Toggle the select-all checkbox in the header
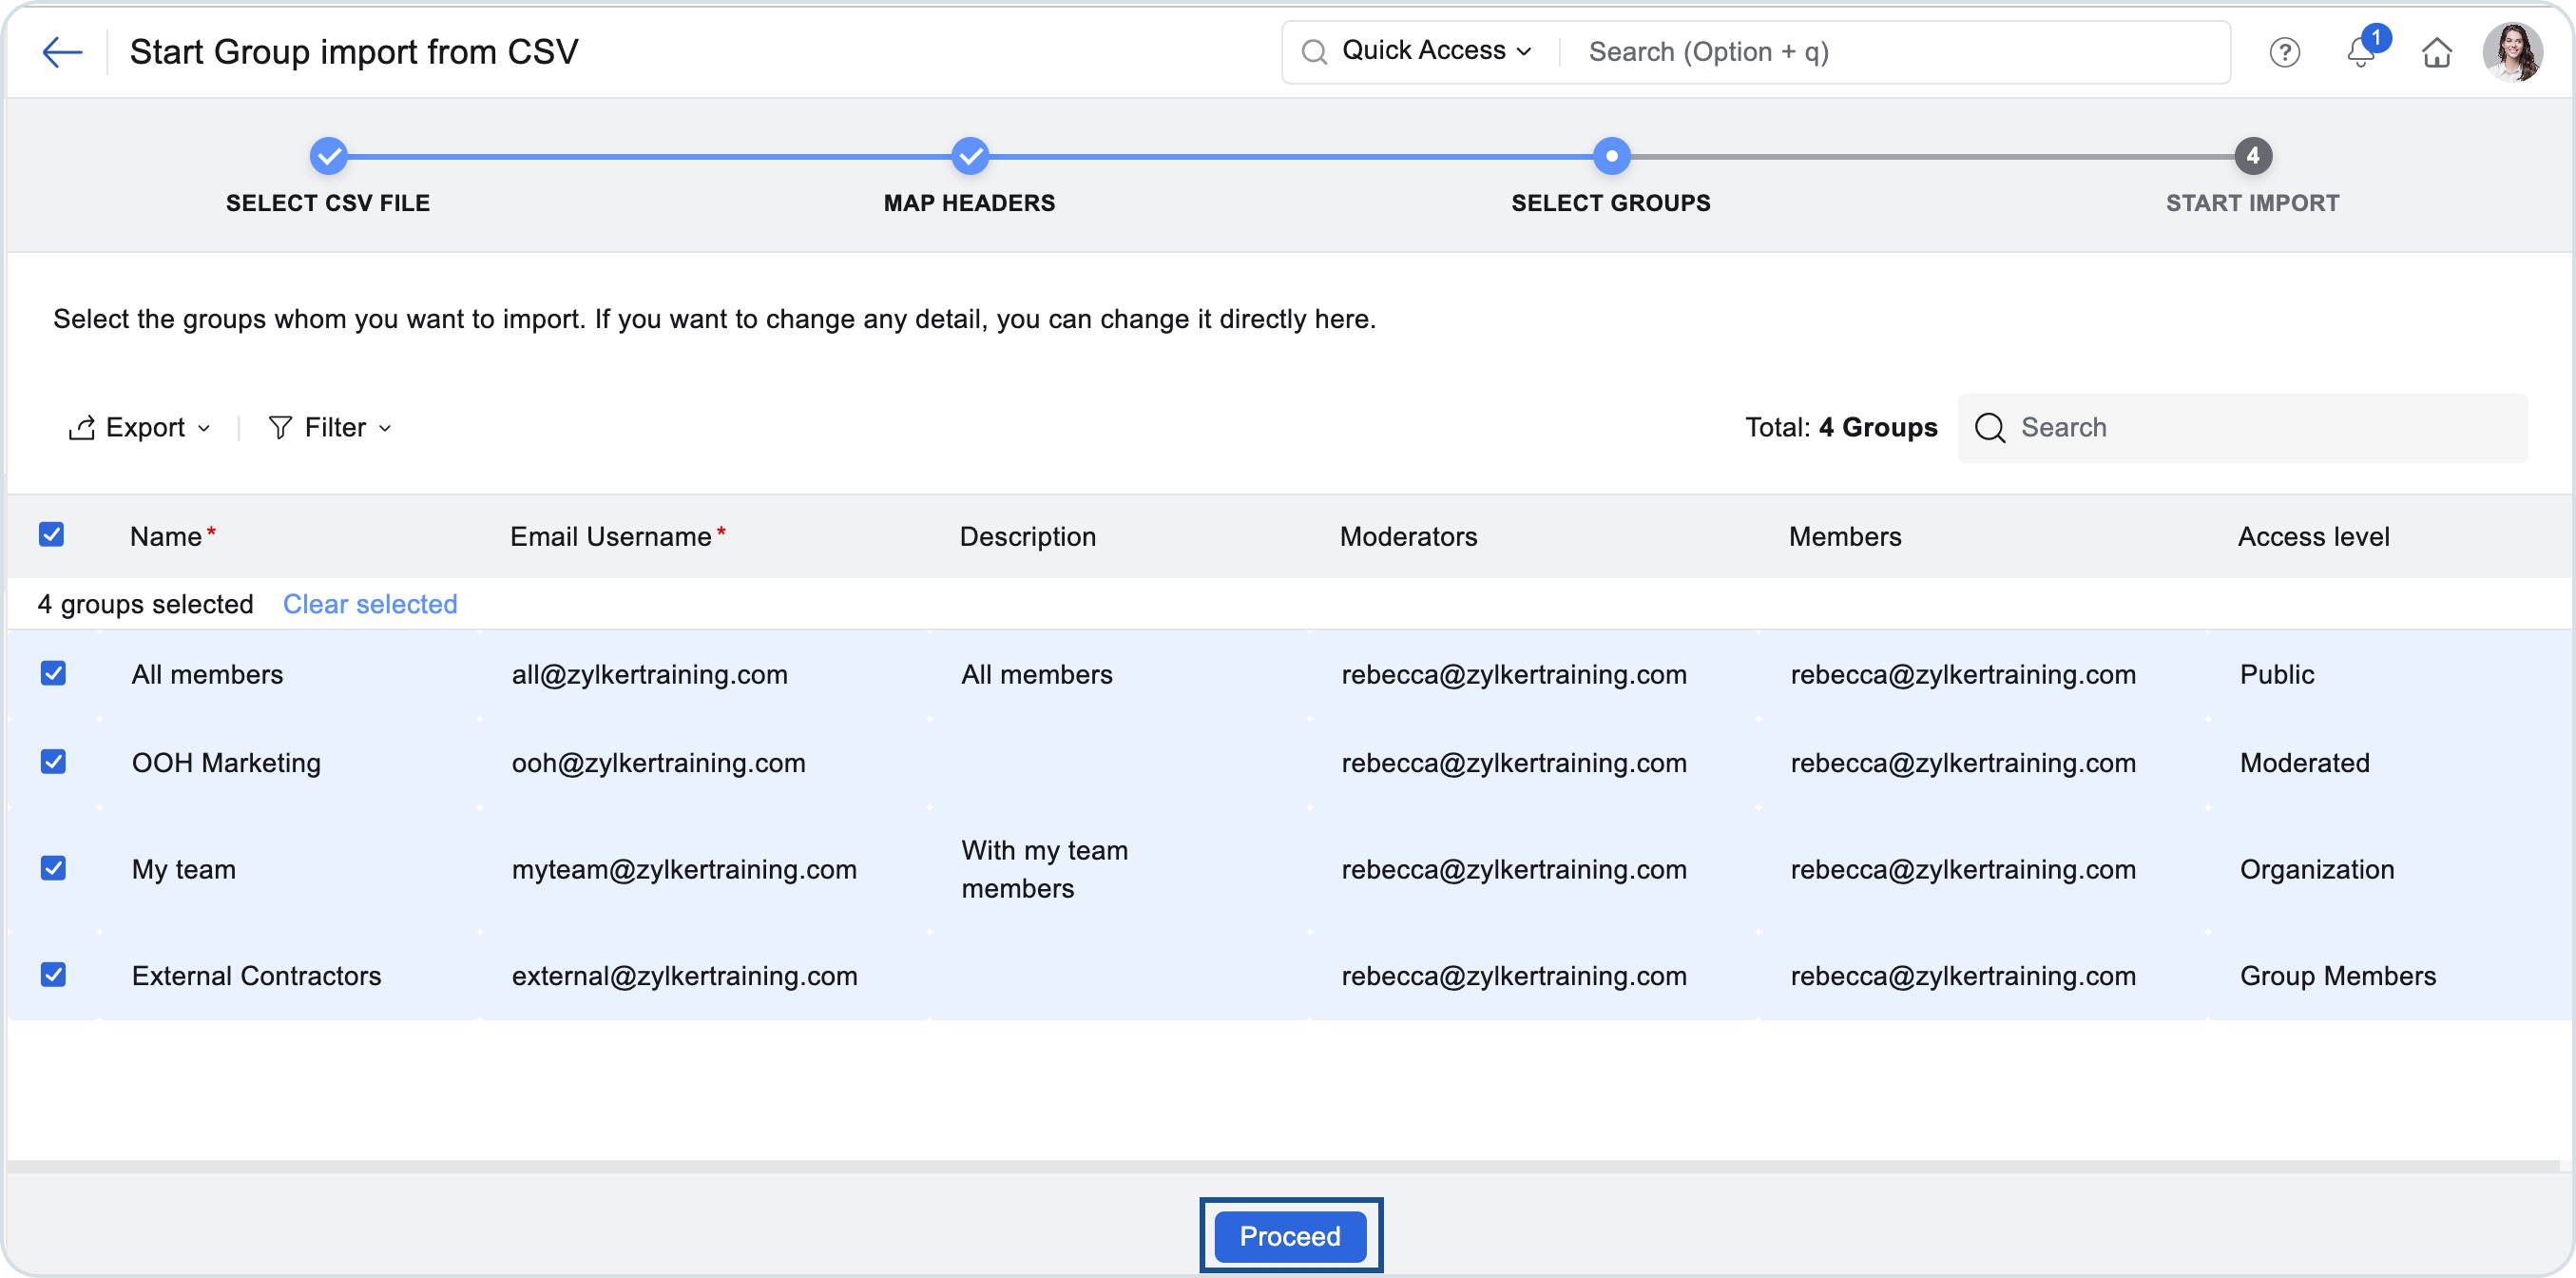This screenshot has height=1278, width=2576. (x=51, y=535)
